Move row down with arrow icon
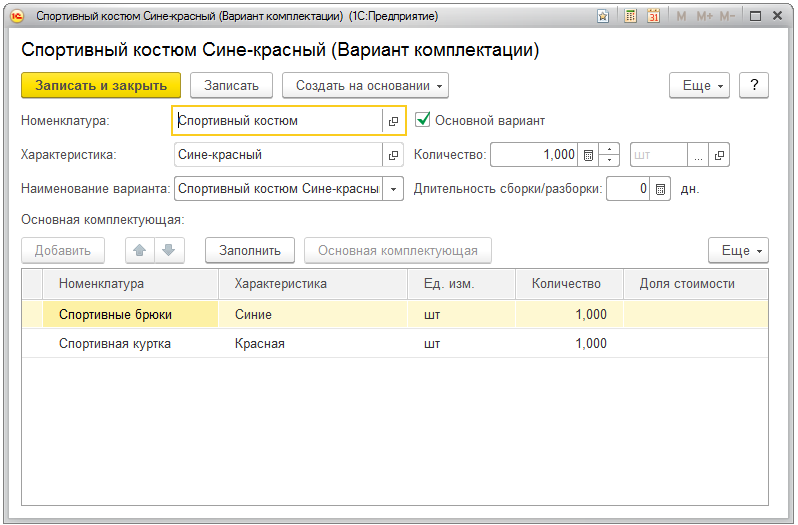This screenshot has width=798, height=525. click(169, 250)
